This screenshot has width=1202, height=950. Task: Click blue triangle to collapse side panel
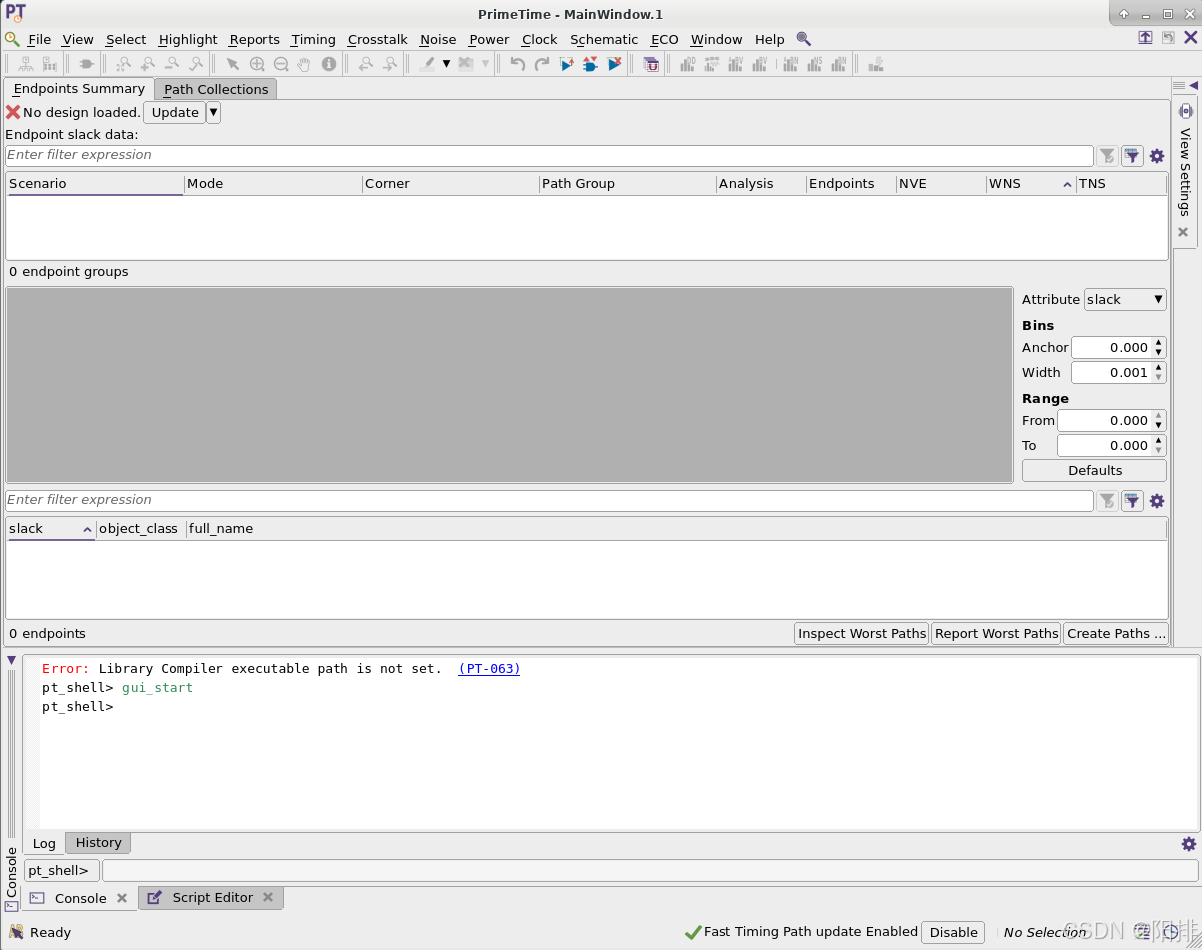tap(1193, 86)
